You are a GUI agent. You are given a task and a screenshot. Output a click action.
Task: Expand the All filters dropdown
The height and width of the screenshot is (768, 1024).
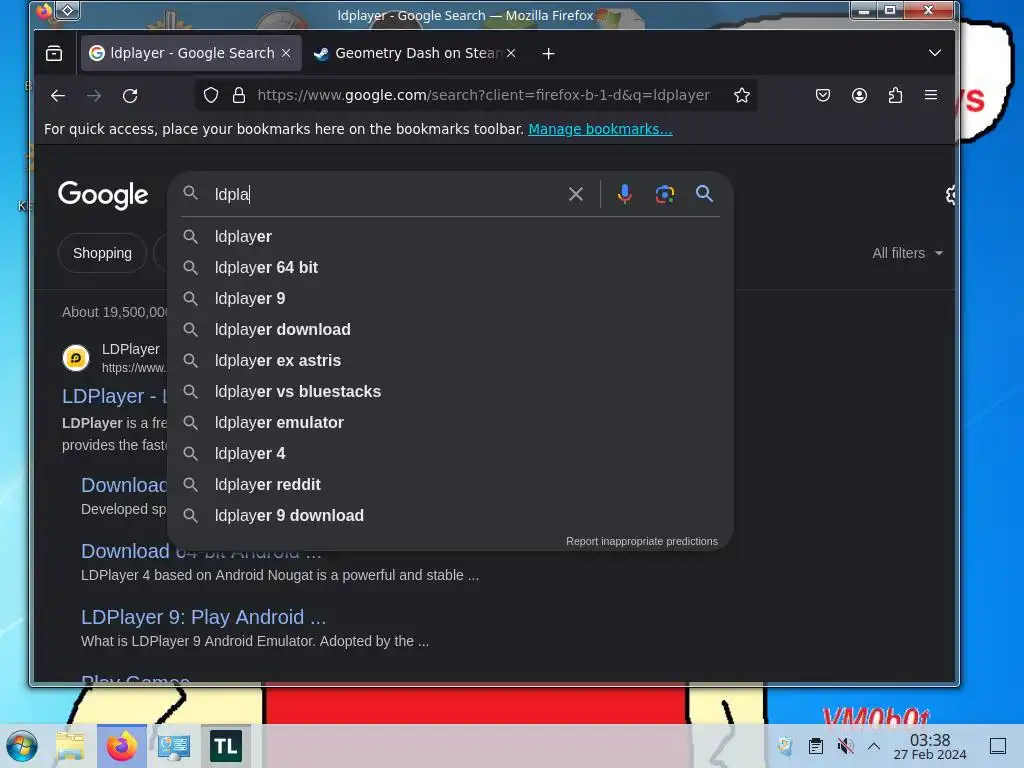pos(907,253)
